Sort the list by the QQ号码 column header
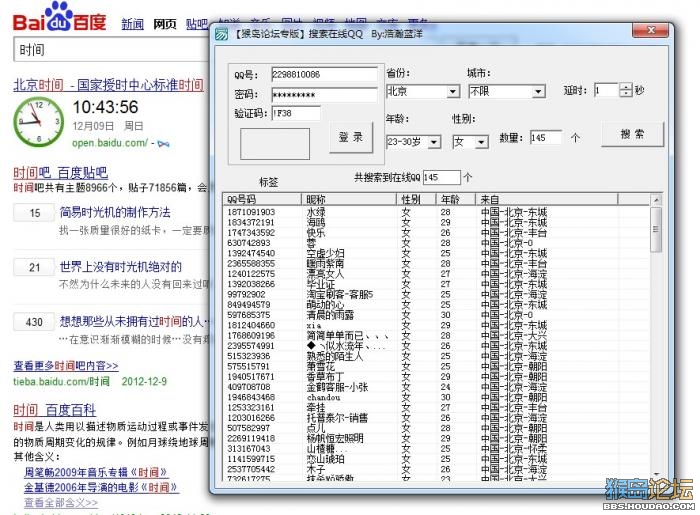700x515 pixels. (x=262, y=199)
